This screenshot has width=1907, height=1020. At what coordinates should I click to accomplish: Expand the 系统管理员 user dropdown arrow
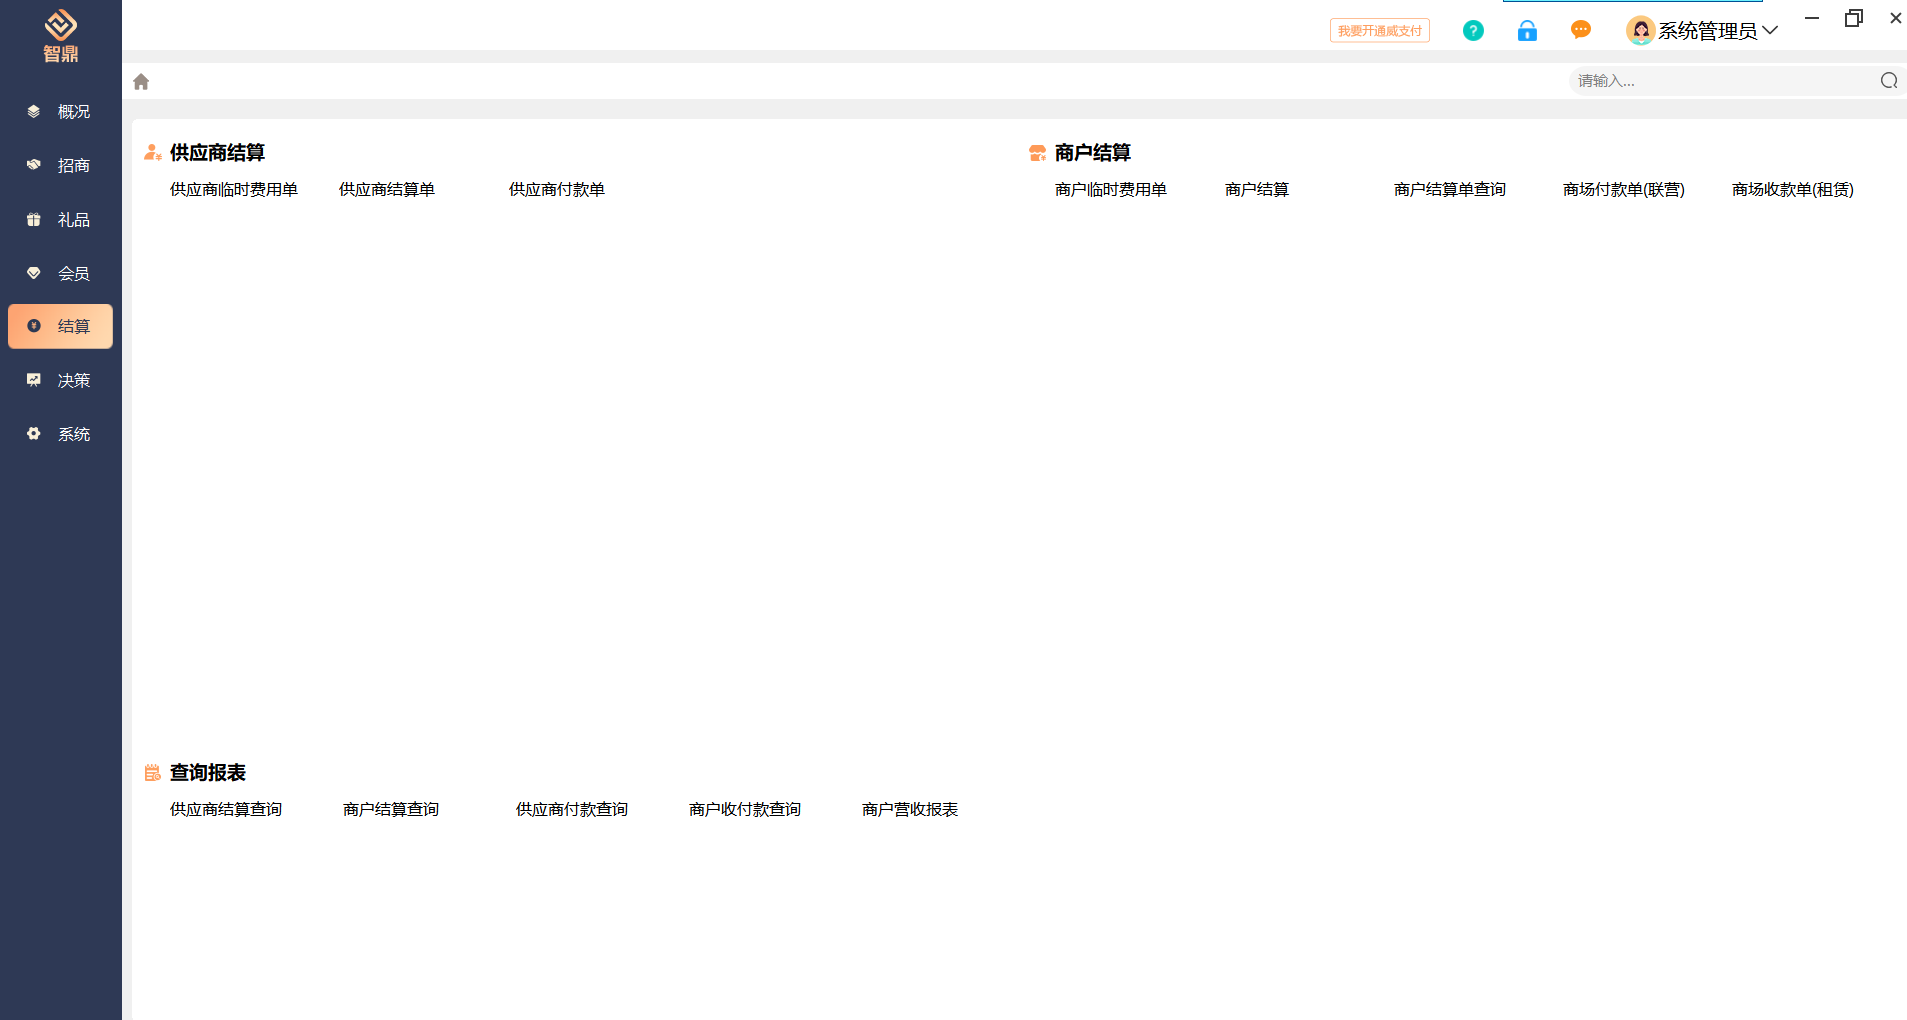1770,31
